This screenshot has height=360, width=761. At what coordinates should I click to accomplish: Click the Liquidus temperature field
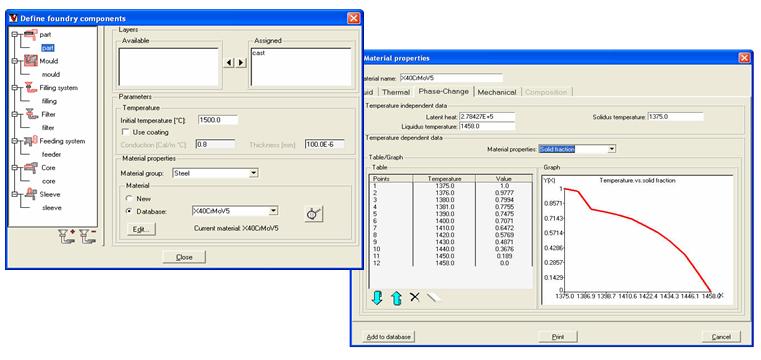(487, 126)
